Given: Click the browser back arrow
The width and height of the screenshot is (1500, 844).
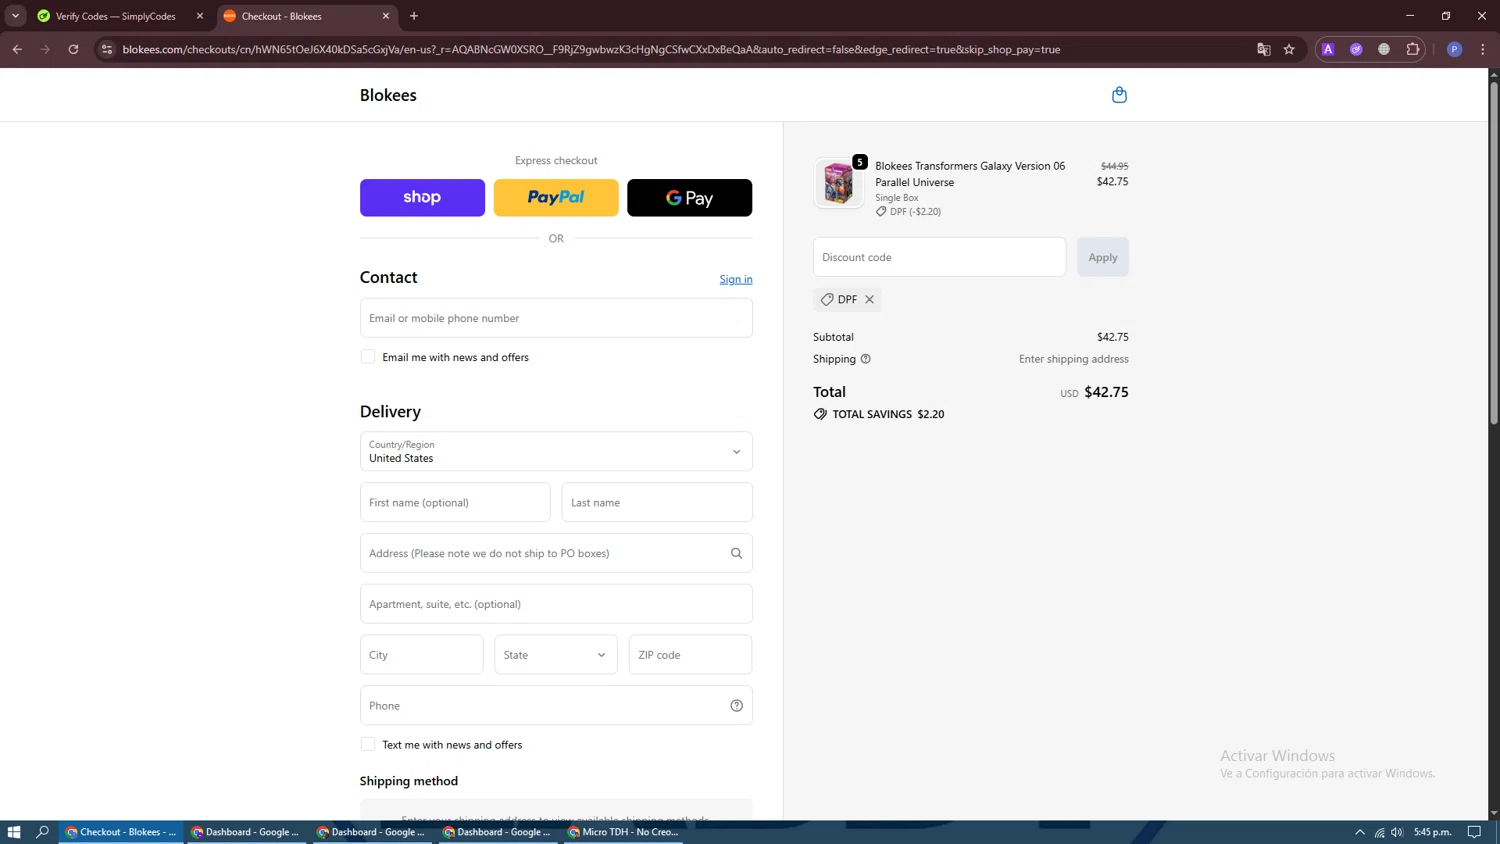Looking at the screenshot, I should coord(17,49).
